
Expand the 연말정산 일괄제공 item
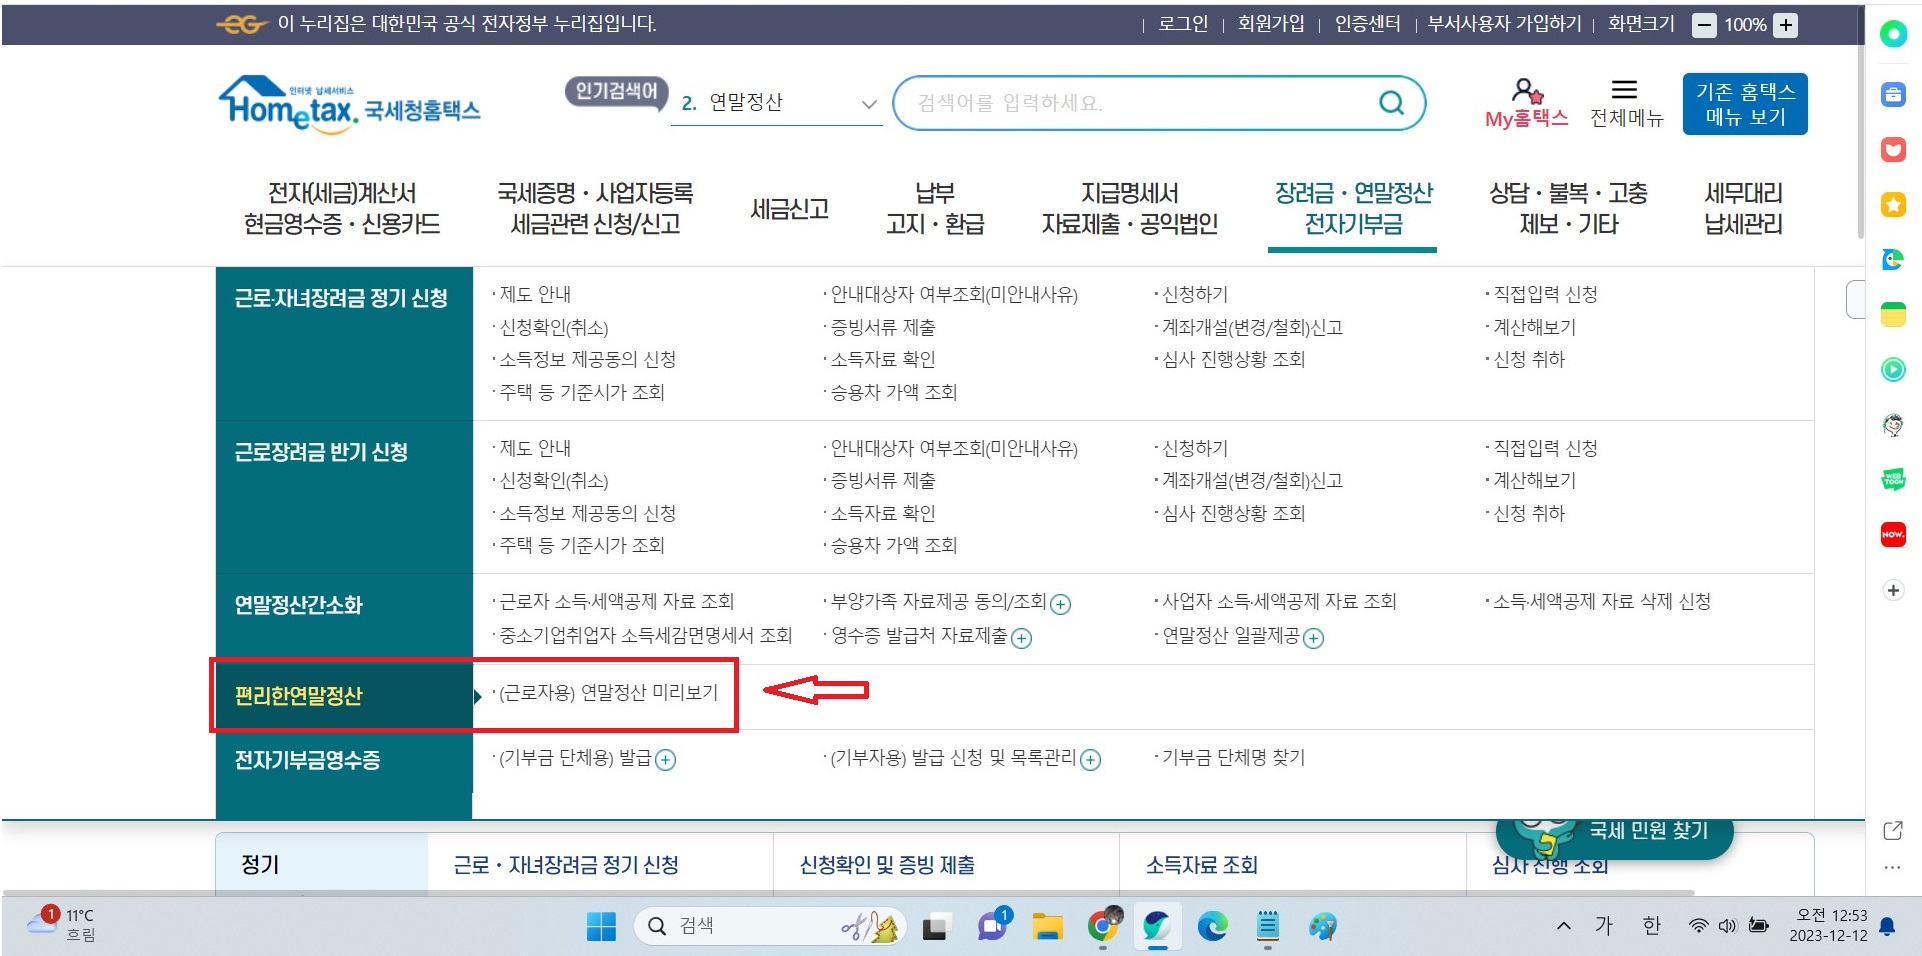(x=1318, y=638)
